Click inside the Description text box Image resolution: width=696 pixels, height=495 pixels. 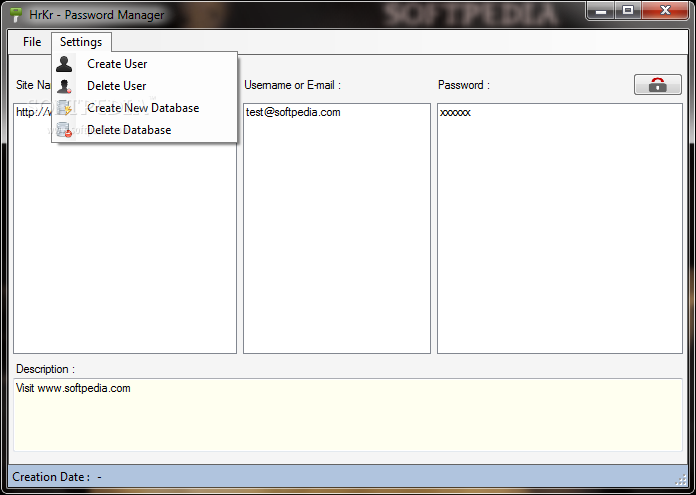point(348,415)
